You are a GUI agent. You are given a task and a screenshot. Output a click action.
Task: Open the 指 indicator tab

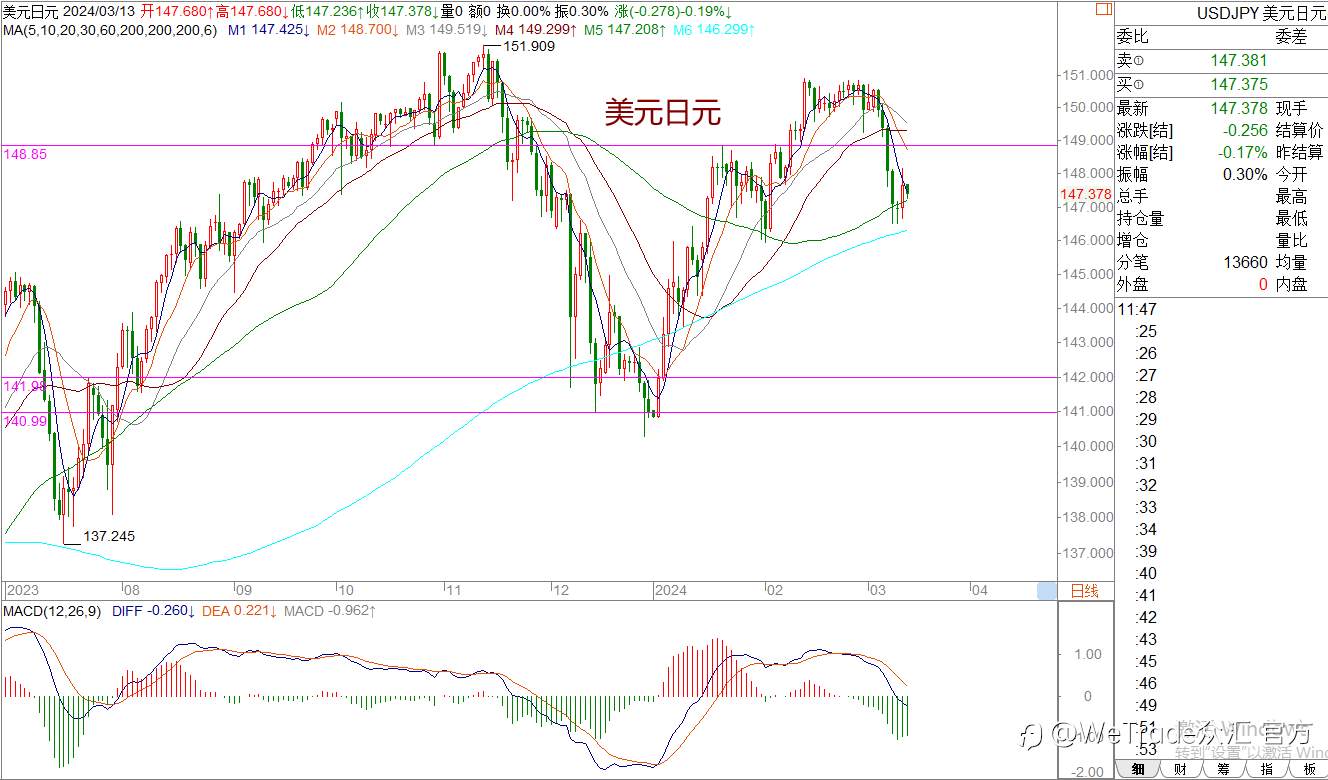(x=1266, y=769)
